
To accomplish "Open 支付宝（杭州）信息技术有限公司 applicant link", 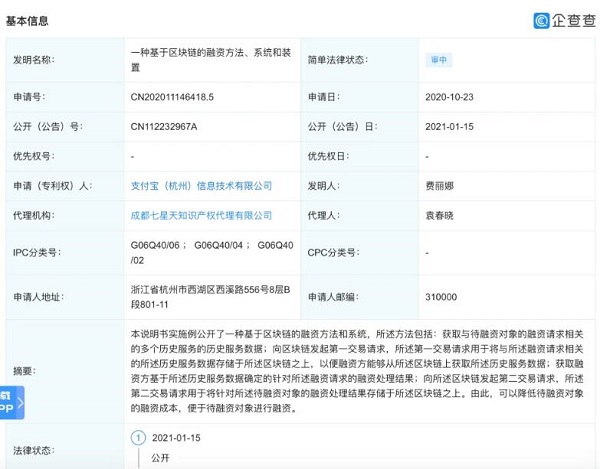I will click(201, 185).
